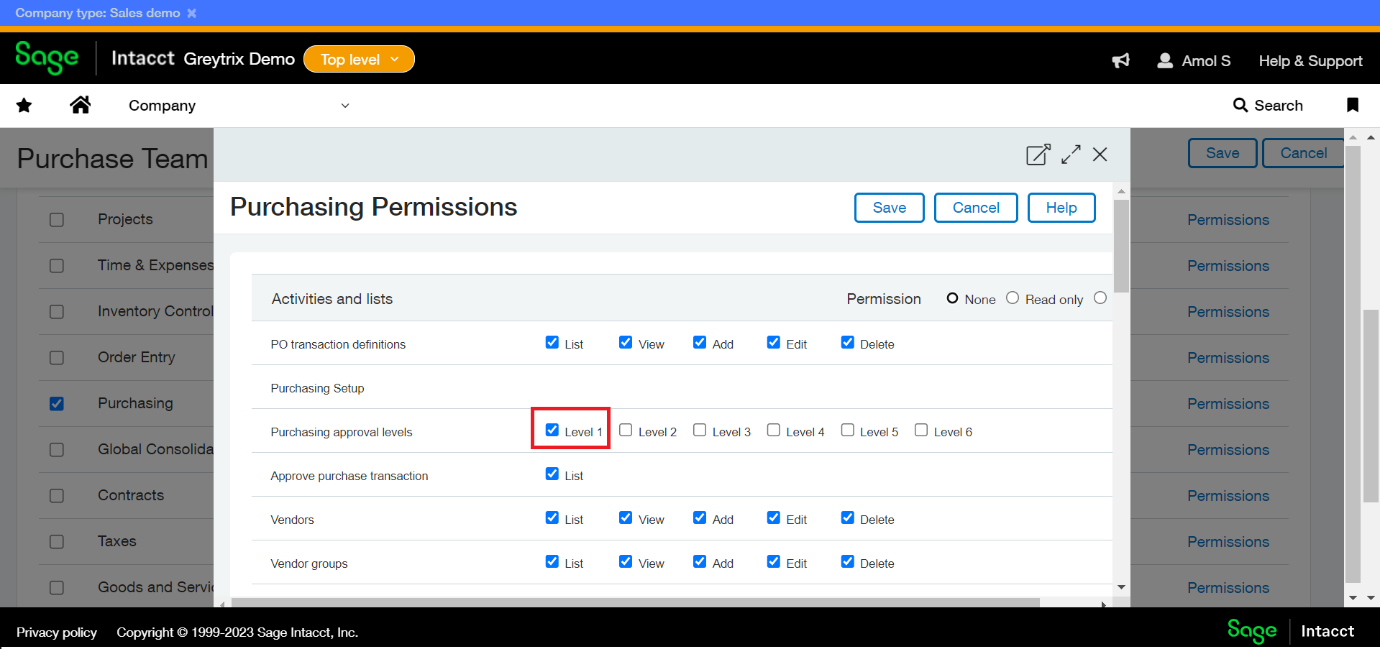Viewport: 1380px width, 649px height.
Task: Toggle List checkbox for Vendors
Action: coord(552,518)
